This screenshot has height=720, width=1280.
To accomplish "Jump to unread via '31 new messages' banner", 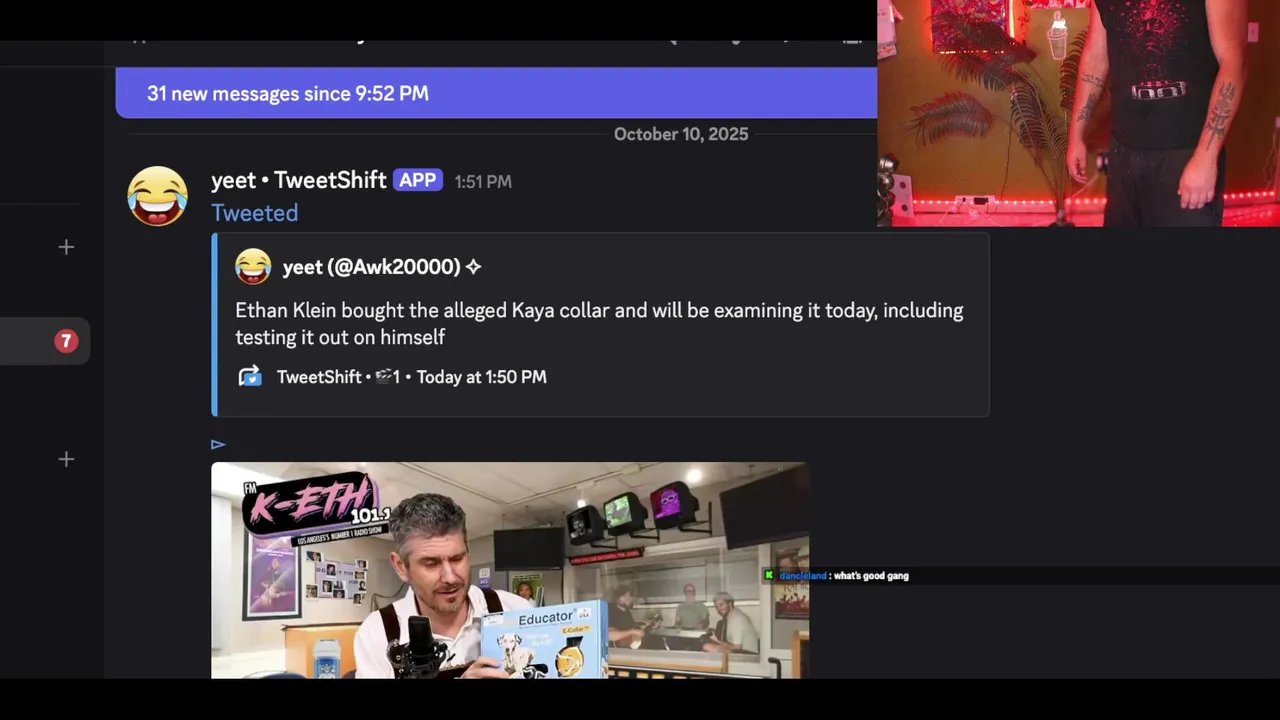I will (x=496, y=93).
